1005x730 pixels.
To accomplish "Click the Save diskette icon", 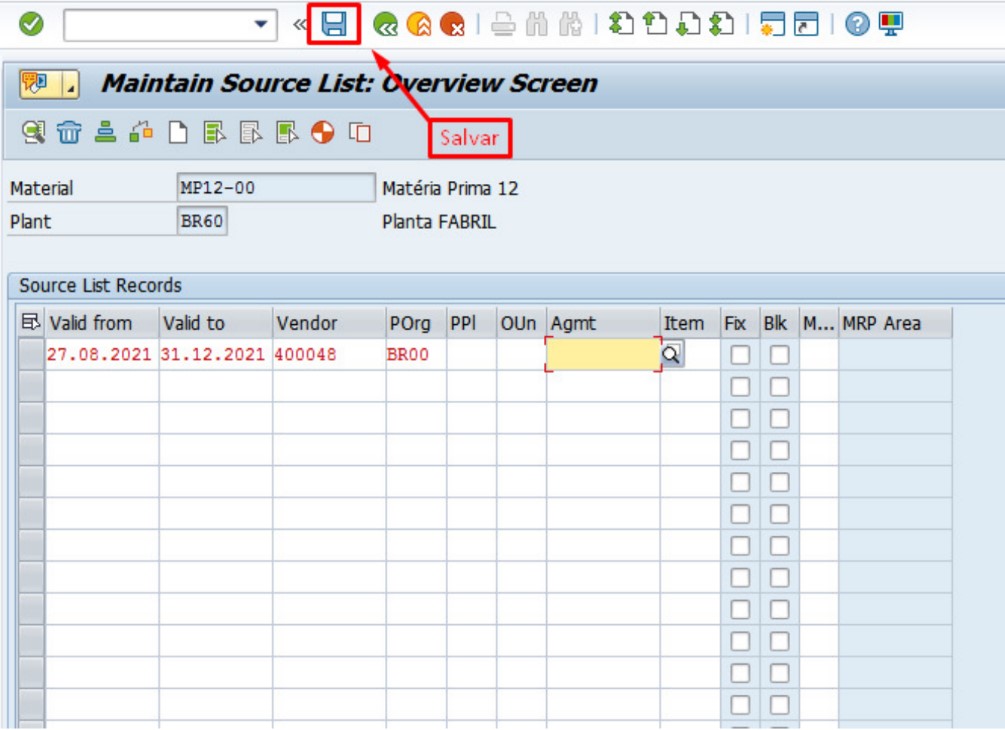I will tap(332, 24).
